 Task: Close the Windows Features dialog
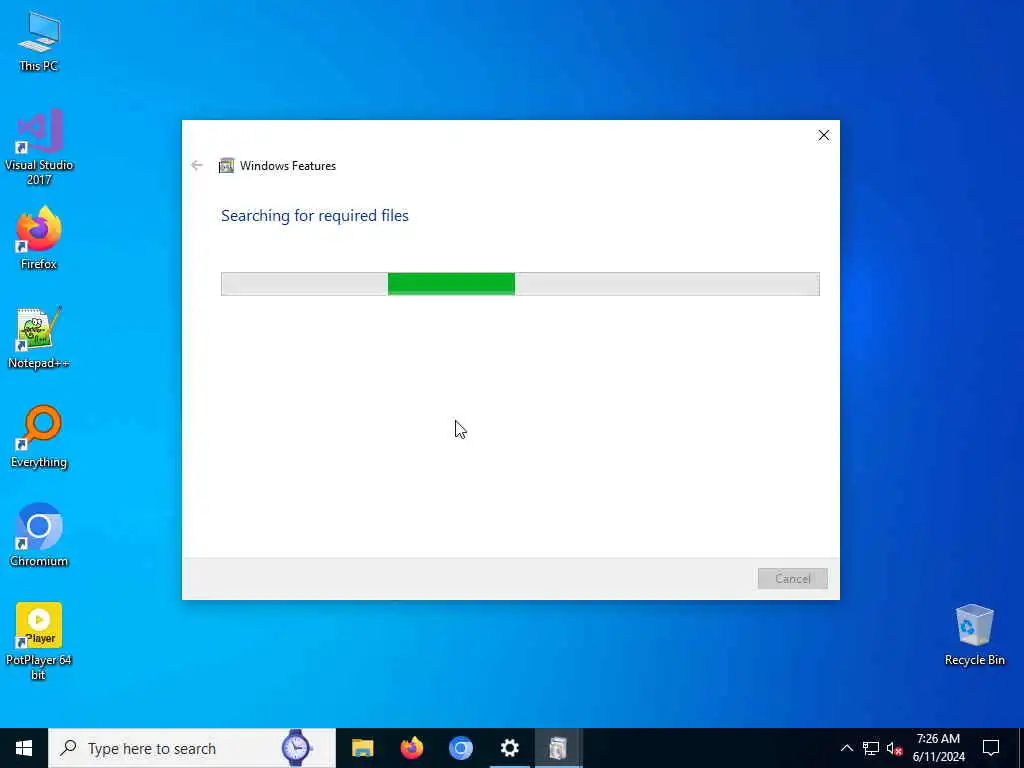click(x=824, y=135)
